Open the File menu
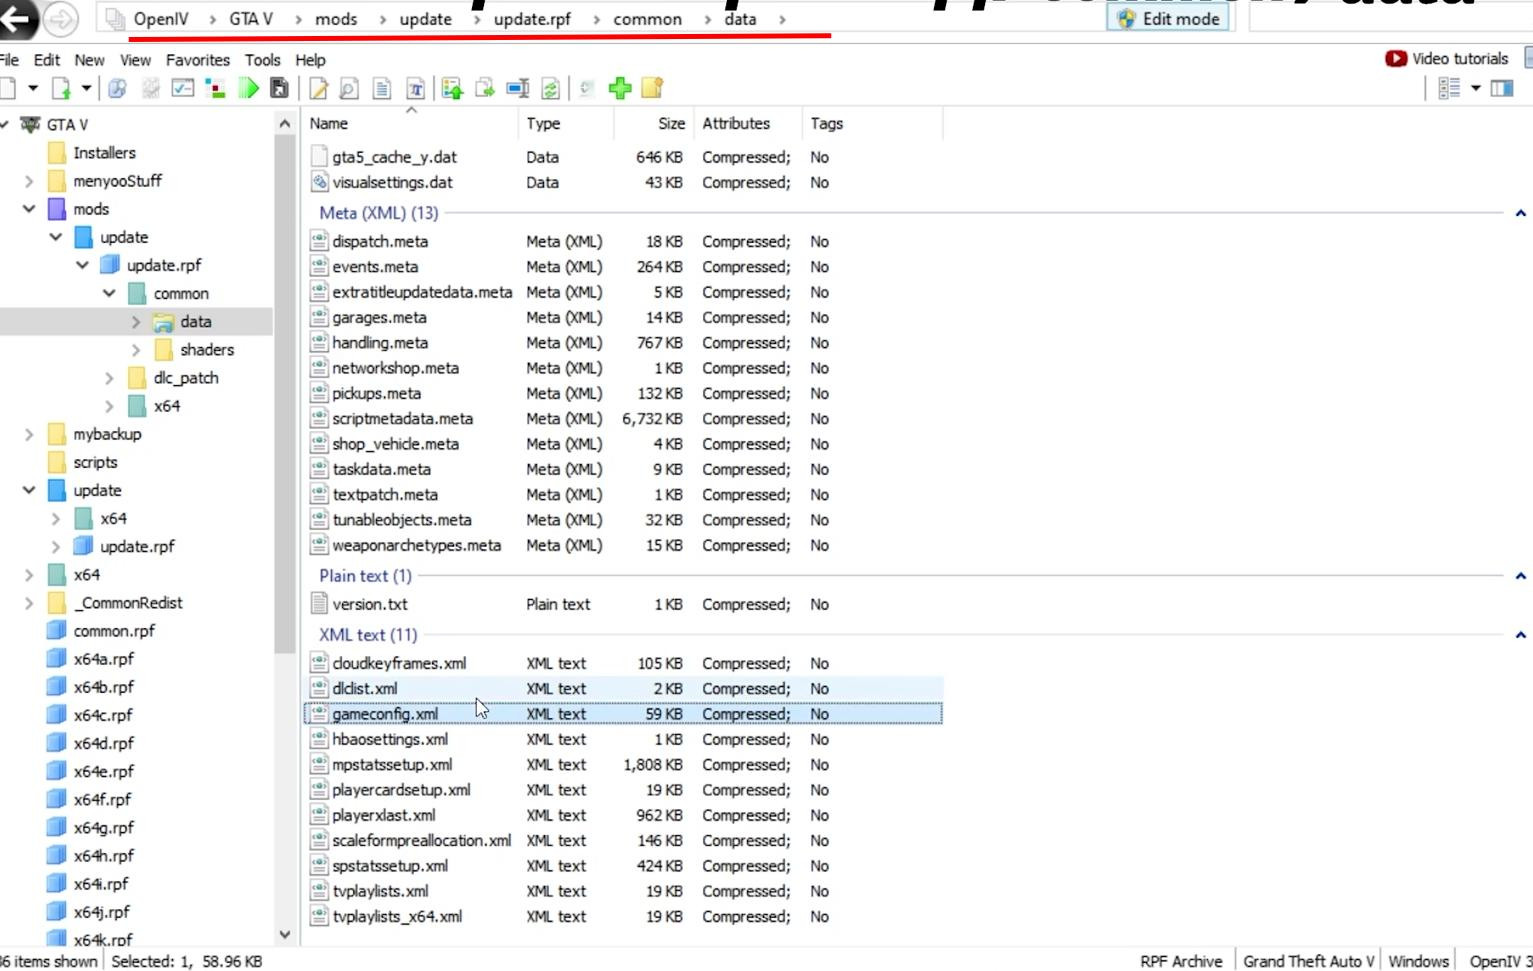The width and height of the screenshot is (1533, 971). [x=9, y=60]
